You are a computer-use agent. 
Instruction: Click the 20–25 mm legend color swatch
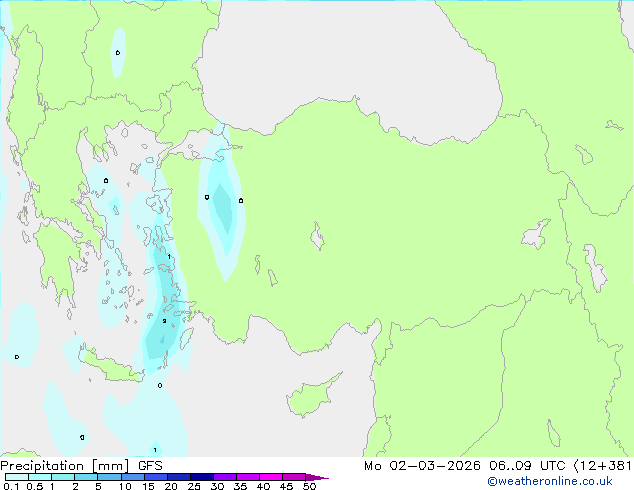pyautogui.click(x=179, y=477)
